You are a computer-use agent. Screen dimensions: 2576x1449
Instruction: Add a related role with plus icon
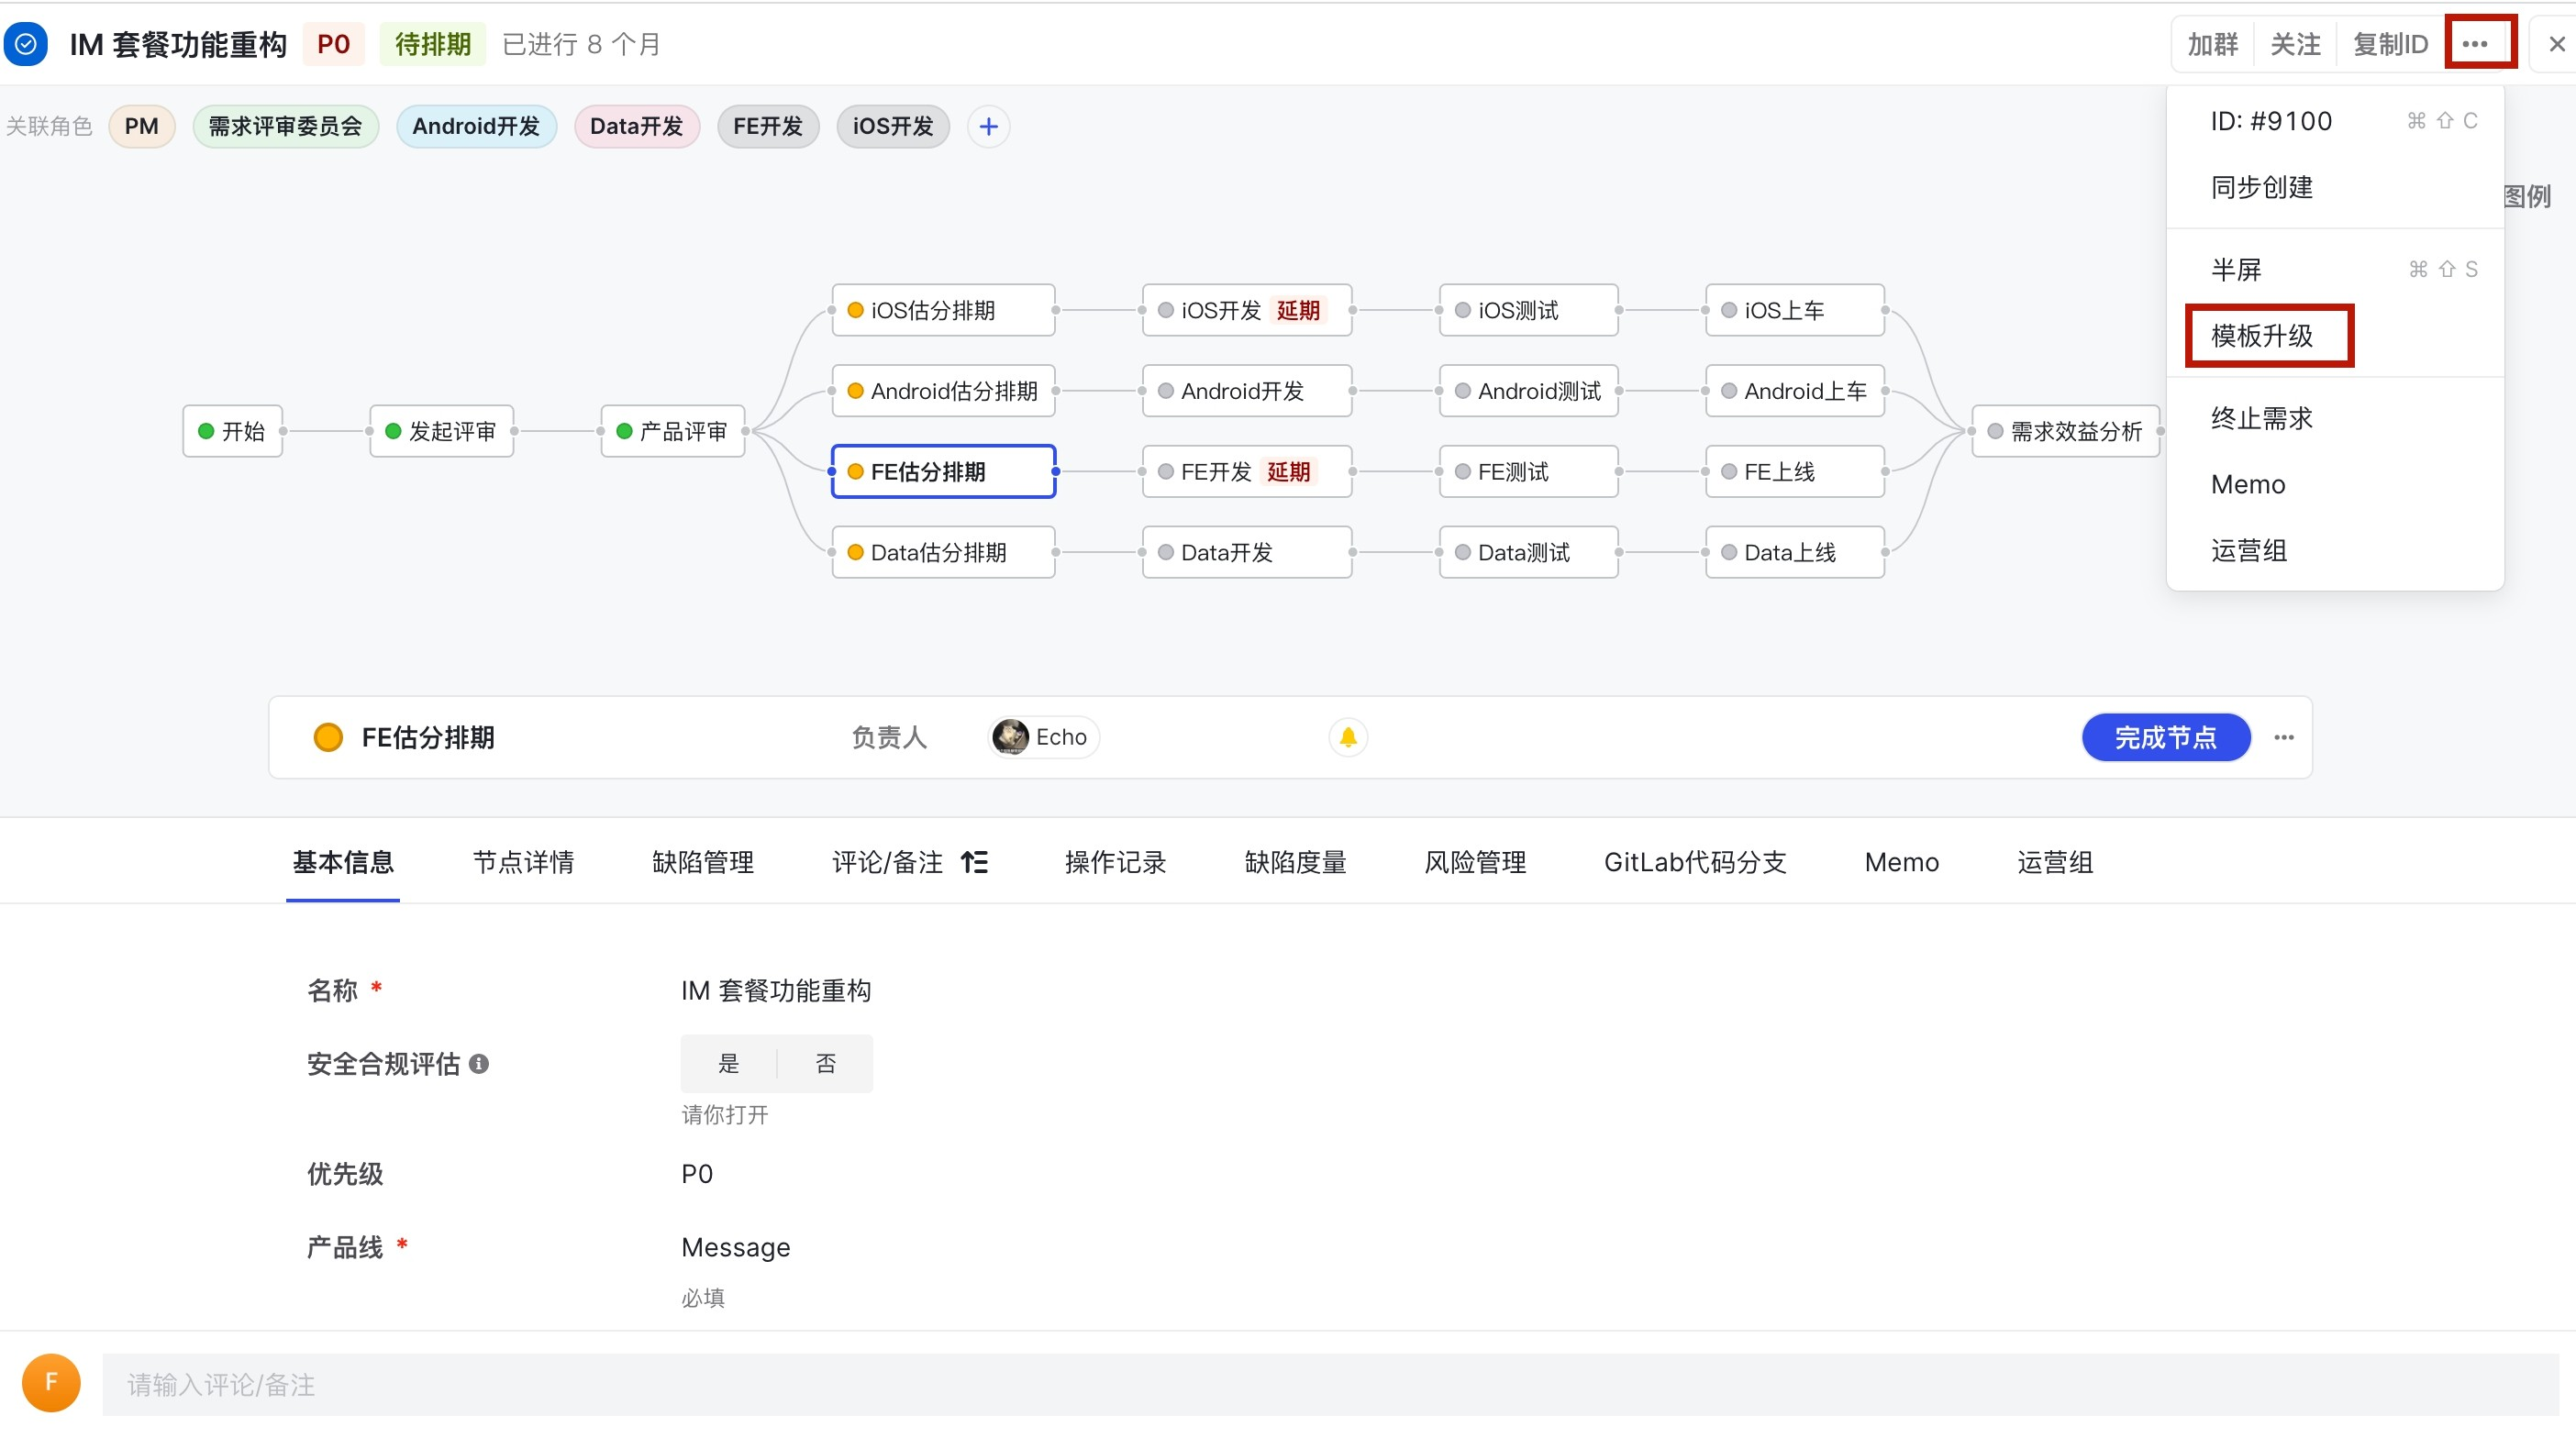[988, 126]
